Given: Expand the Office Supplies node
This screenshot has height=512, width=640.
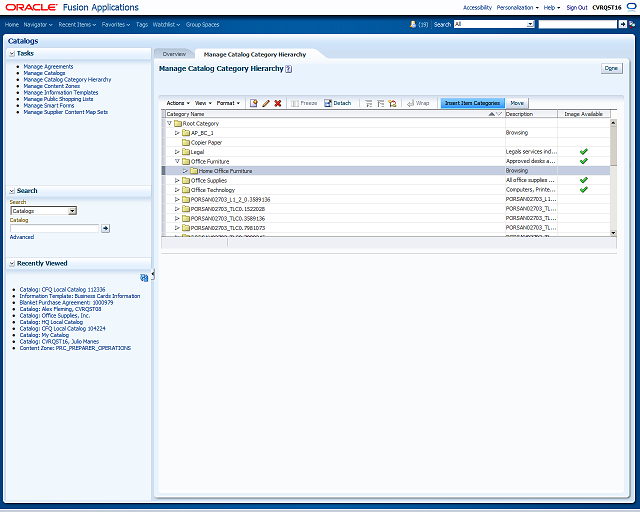Looking at the screenshot, I should (x=177, y=180).
